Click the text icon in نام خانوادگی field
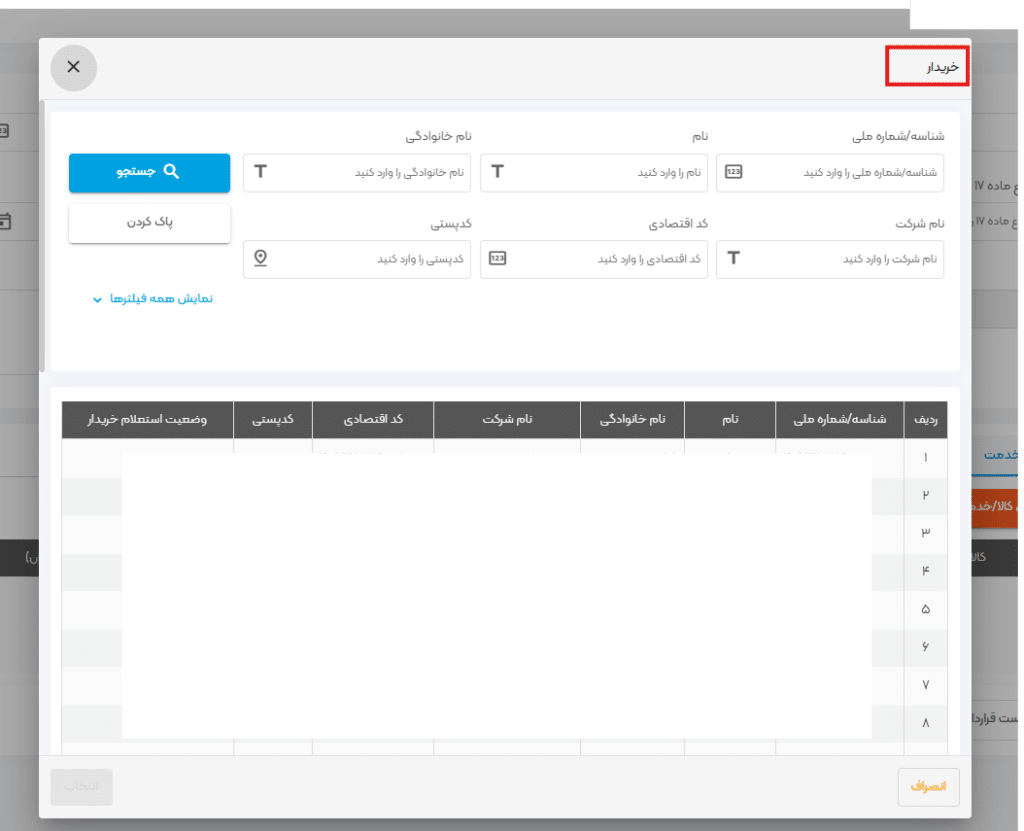Screen dimensions: 1024x831 click(x=260, y=172)
